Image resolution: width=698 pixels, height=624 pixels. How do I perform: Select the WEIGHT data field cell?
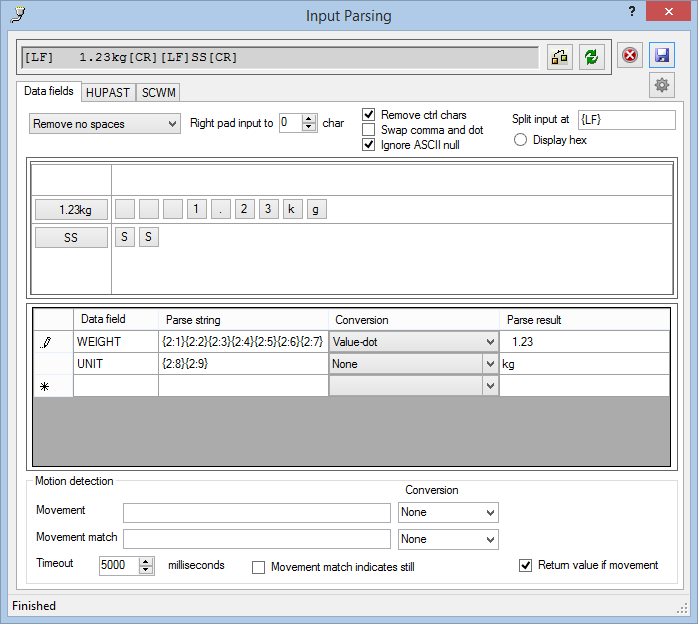click(116, 342)
